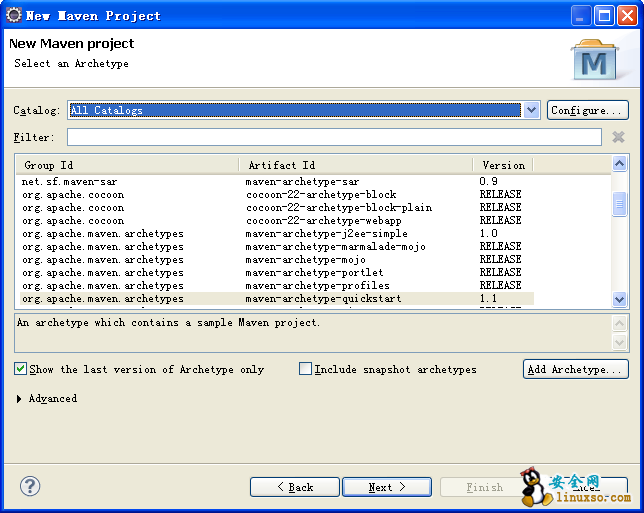Go to next page with Next button

[x=386, y=487]
